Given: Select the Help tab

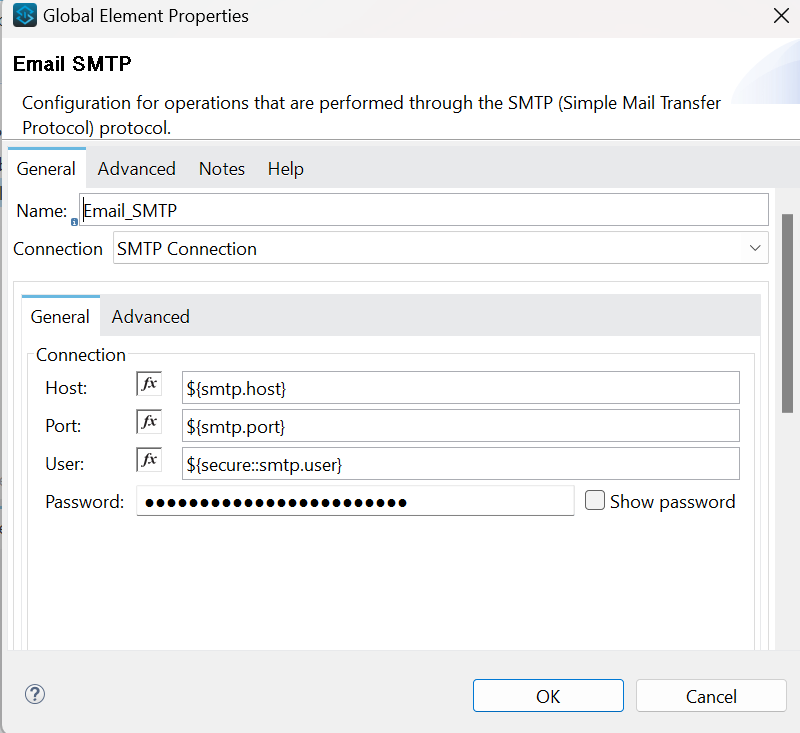Looking at the screenshot, I should pos(285,169).
